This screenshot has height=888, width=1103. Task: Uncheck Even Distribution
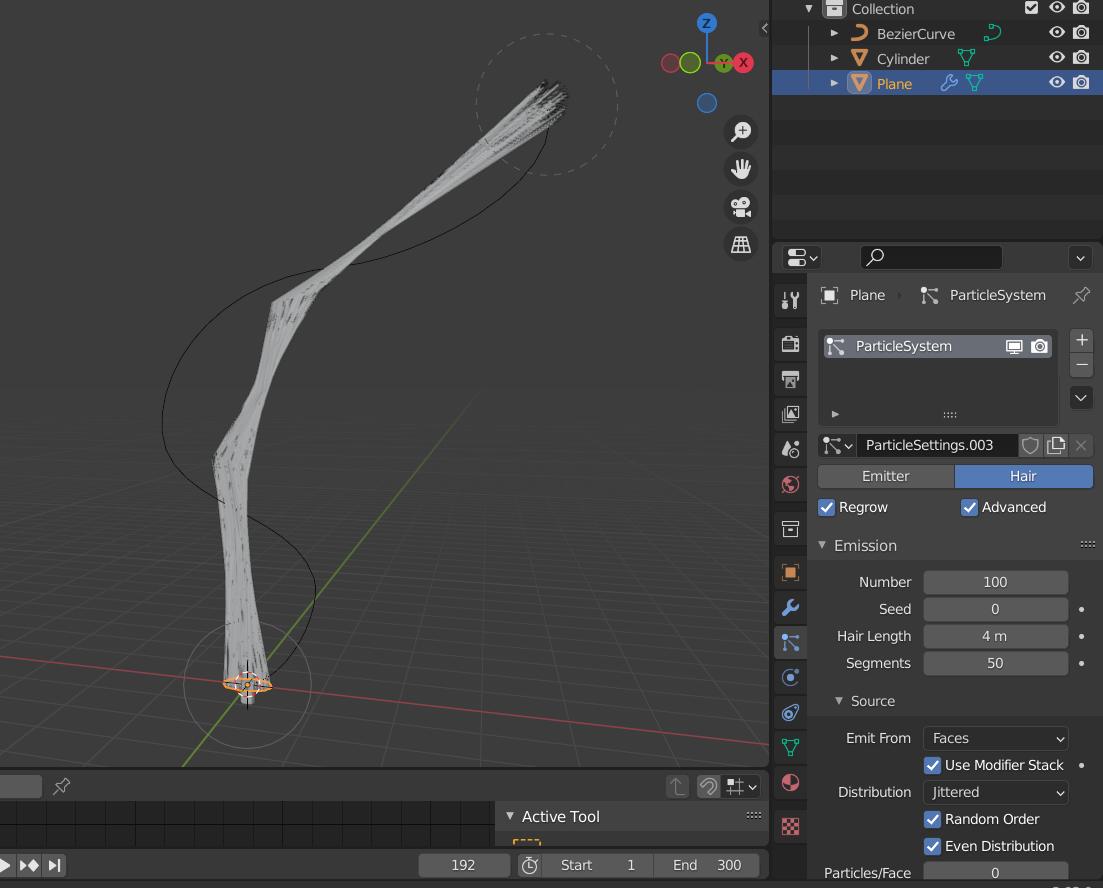click(932, 846)
